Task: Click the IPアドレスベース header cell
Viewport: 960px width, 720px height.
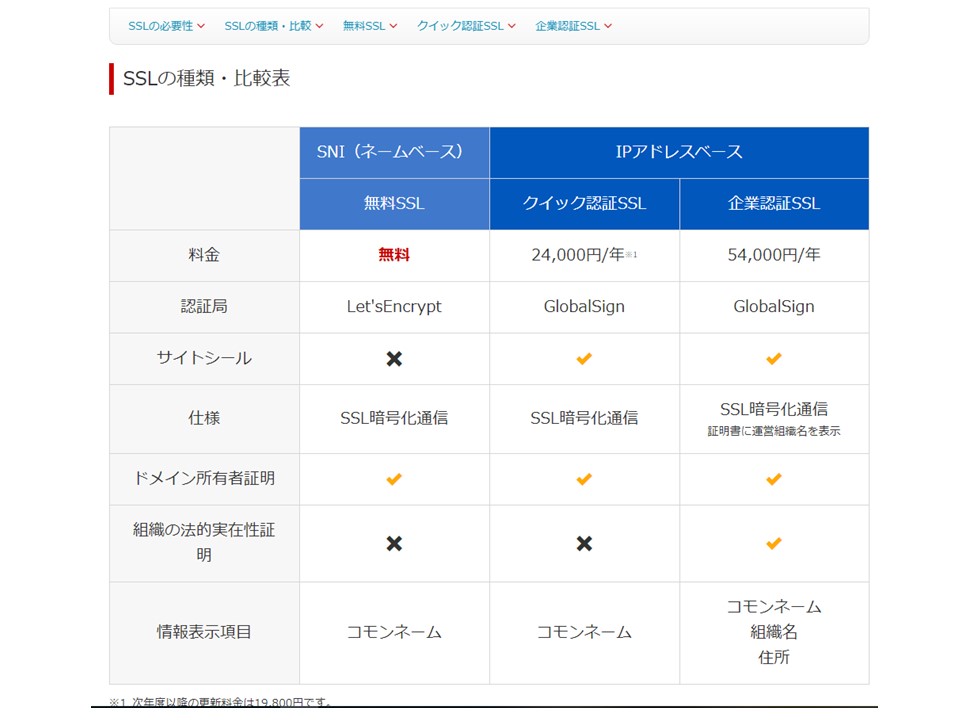Action: pos(679,152)
